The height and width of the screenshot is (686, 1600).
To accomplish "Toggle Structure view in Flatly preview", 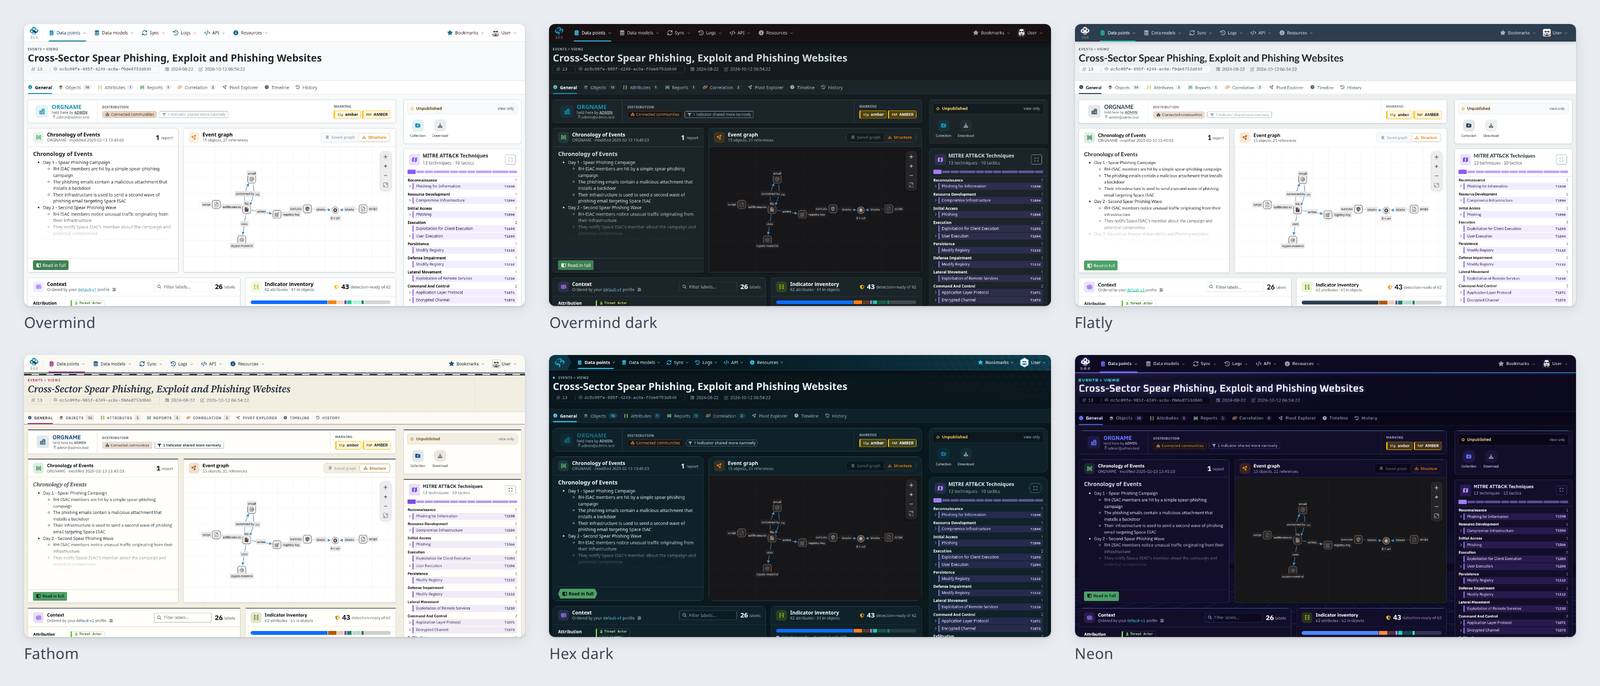I will pyautogui.click(x=1427, y=137).
